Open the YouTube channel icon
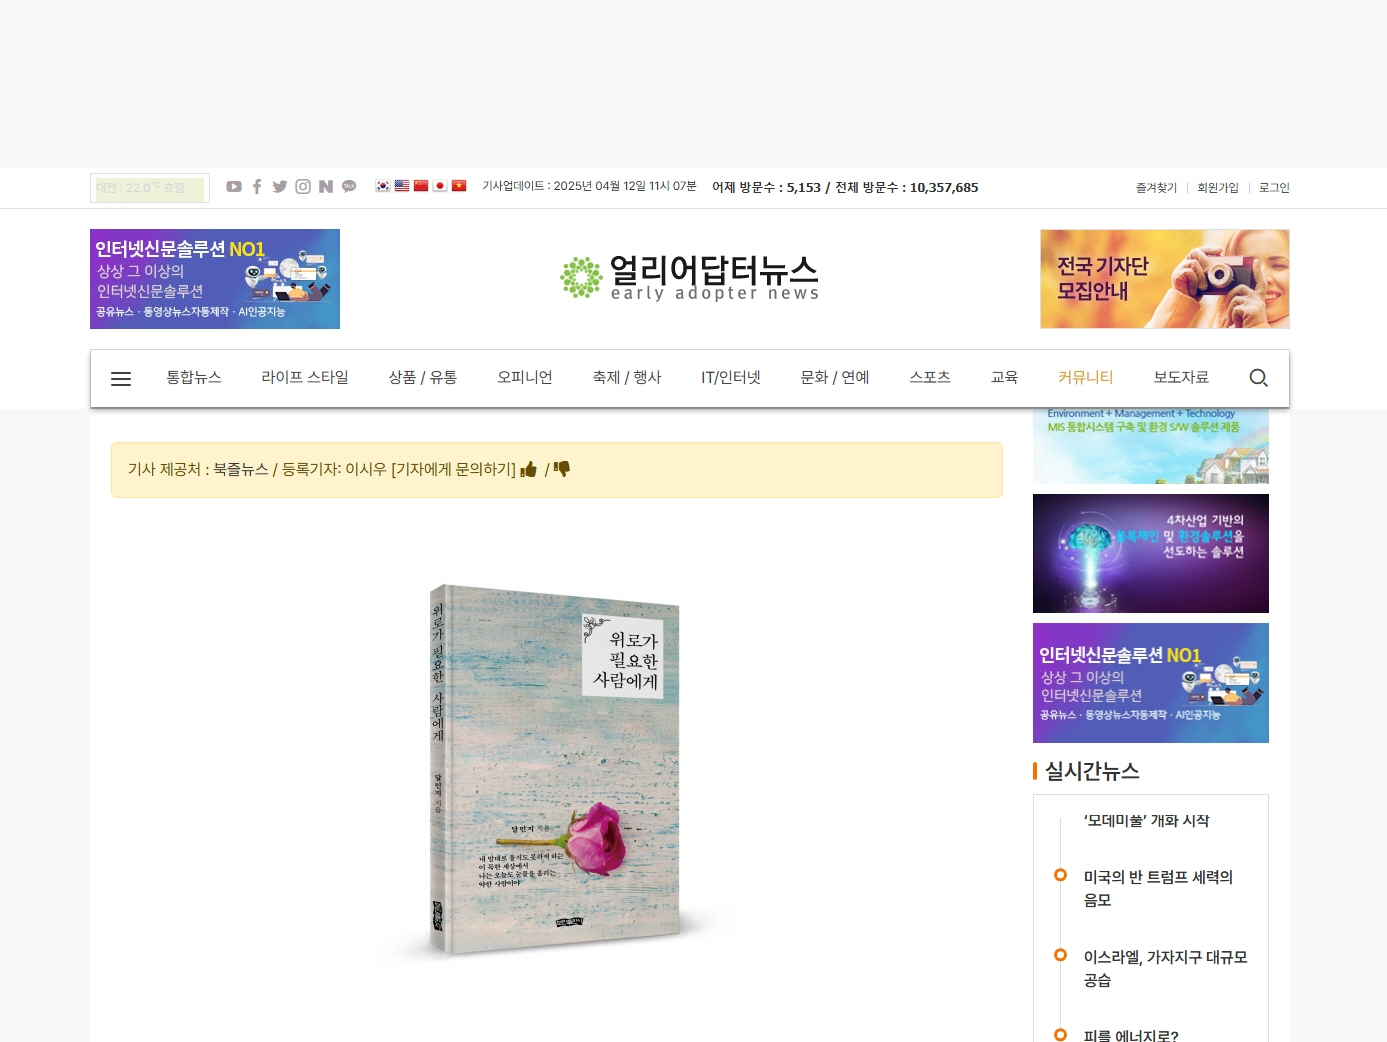 click(x=234, y=187)
